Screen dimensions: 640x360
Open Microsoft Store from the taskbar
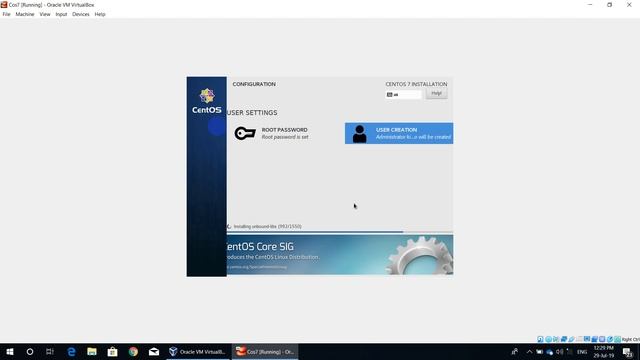pyautogui.click(x=113, y=351)
